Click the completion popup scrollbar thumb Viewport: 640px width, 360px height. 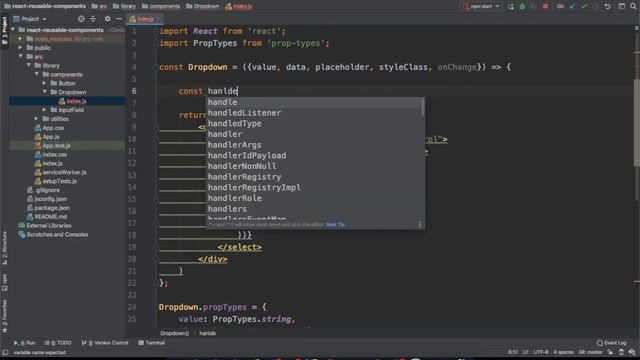[x=423, y=107]
